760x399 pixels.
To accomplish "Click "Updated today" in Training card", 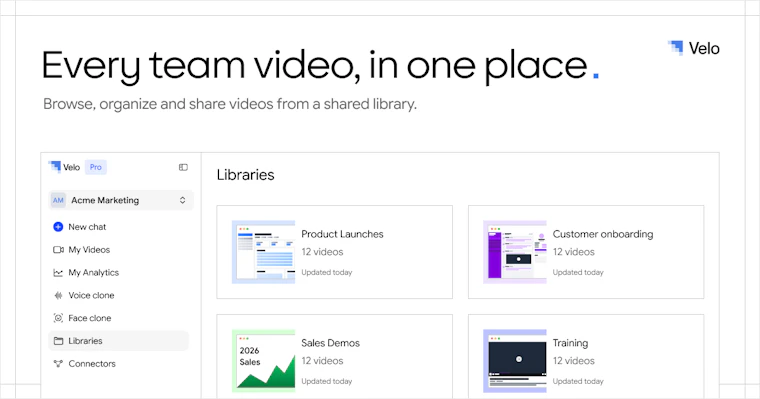I will pyautogui.click(x=578, y=382).
